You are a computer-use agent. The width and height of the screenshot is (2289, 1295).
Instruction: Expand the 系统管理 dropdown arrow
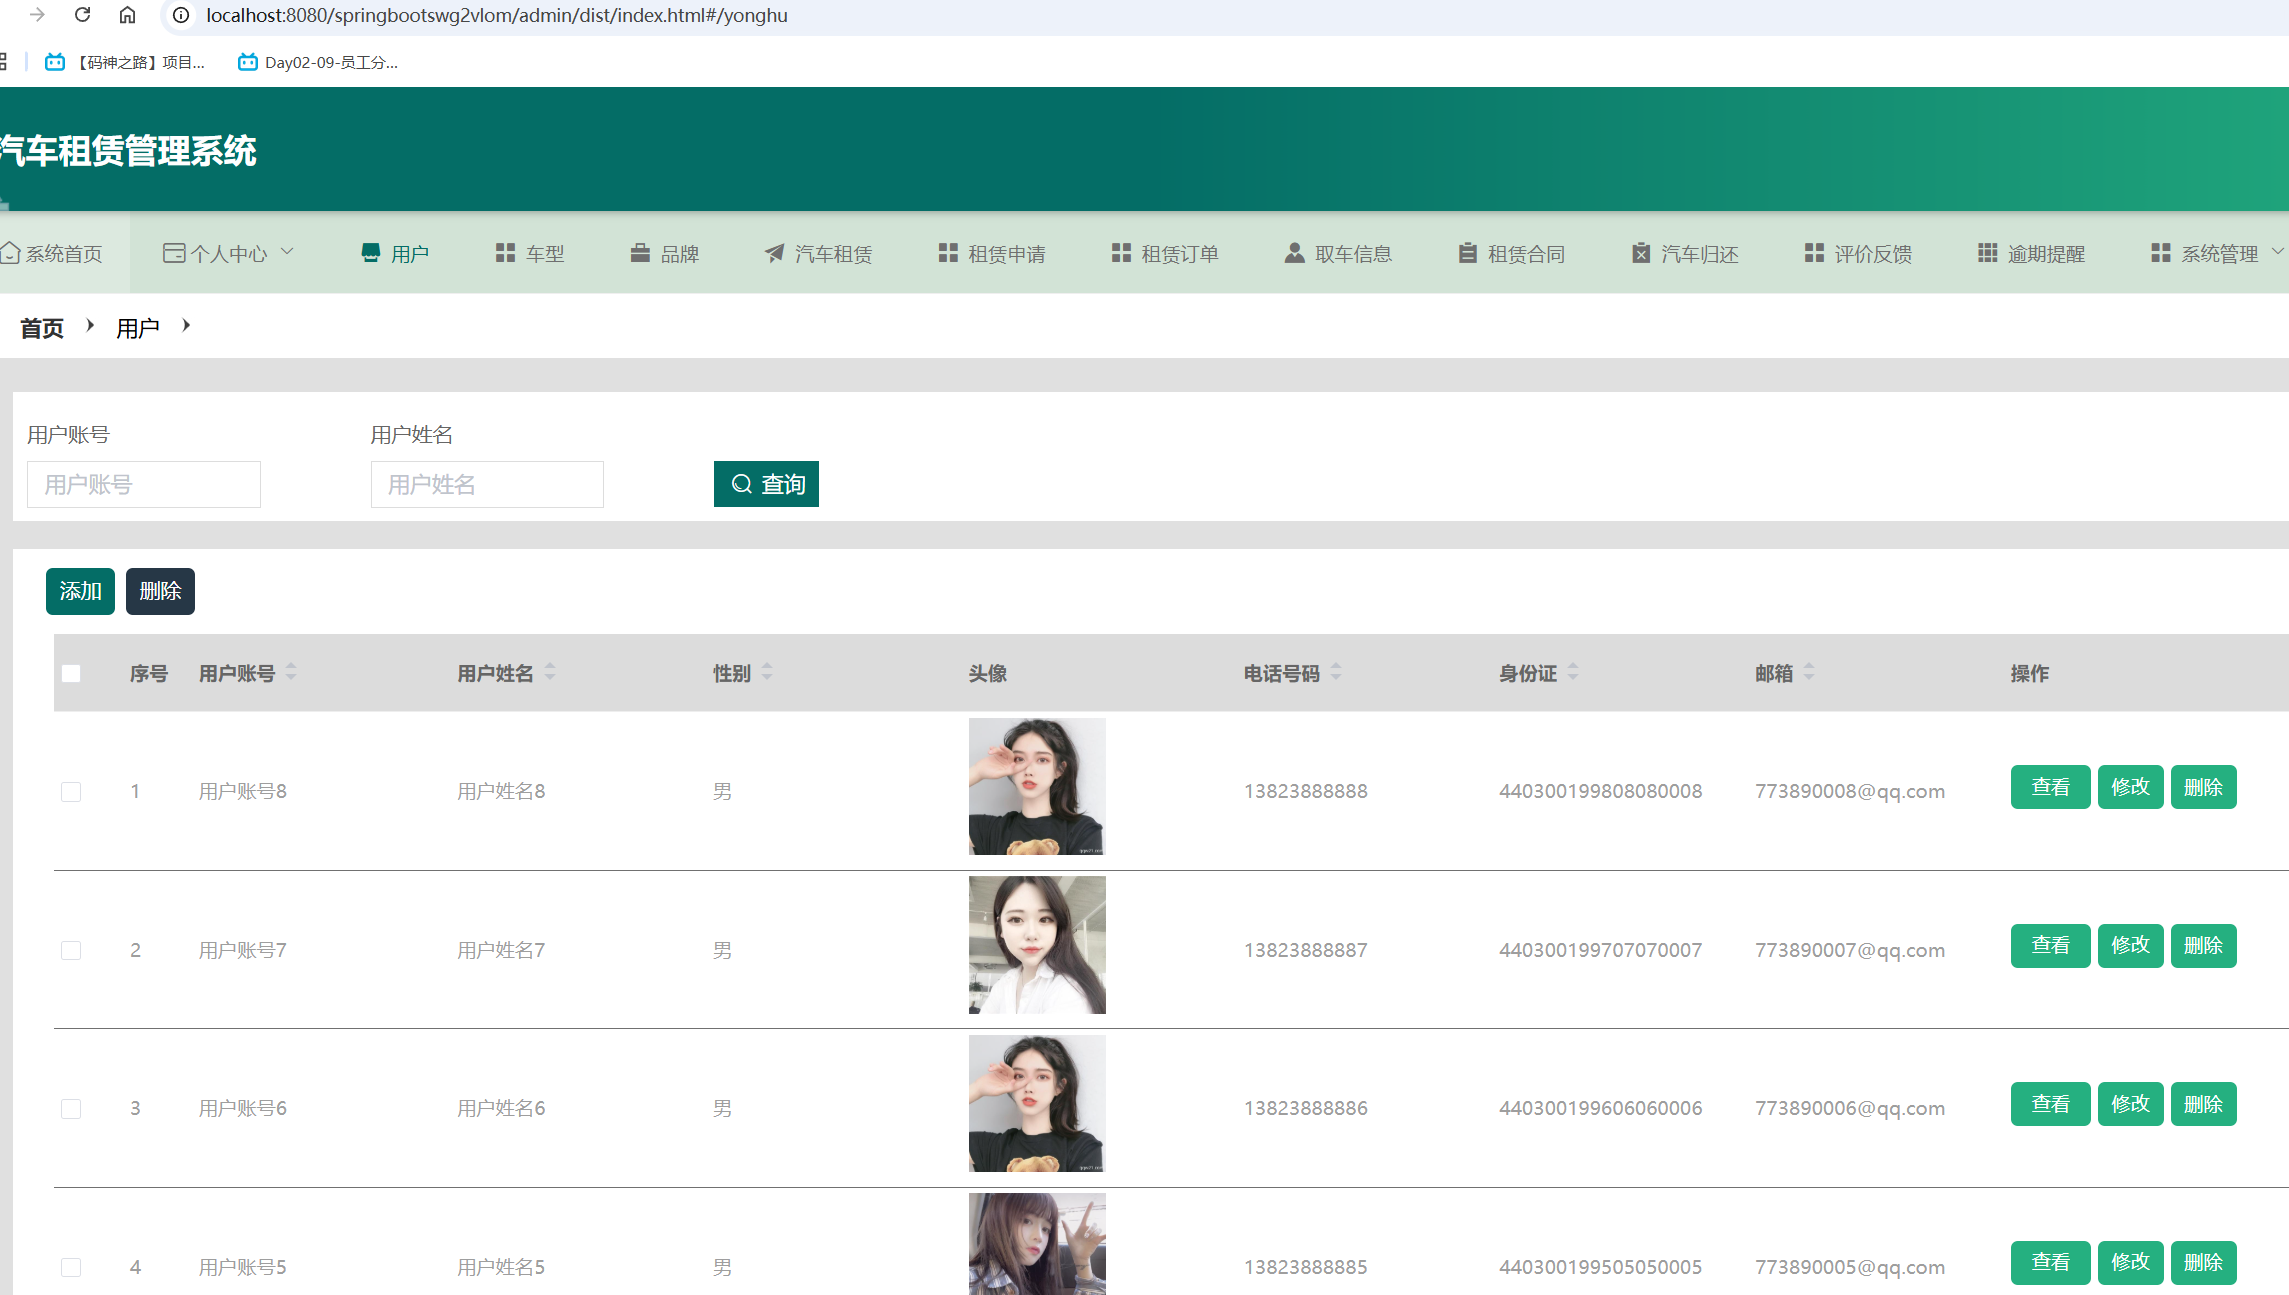(x=2277, y=251)
